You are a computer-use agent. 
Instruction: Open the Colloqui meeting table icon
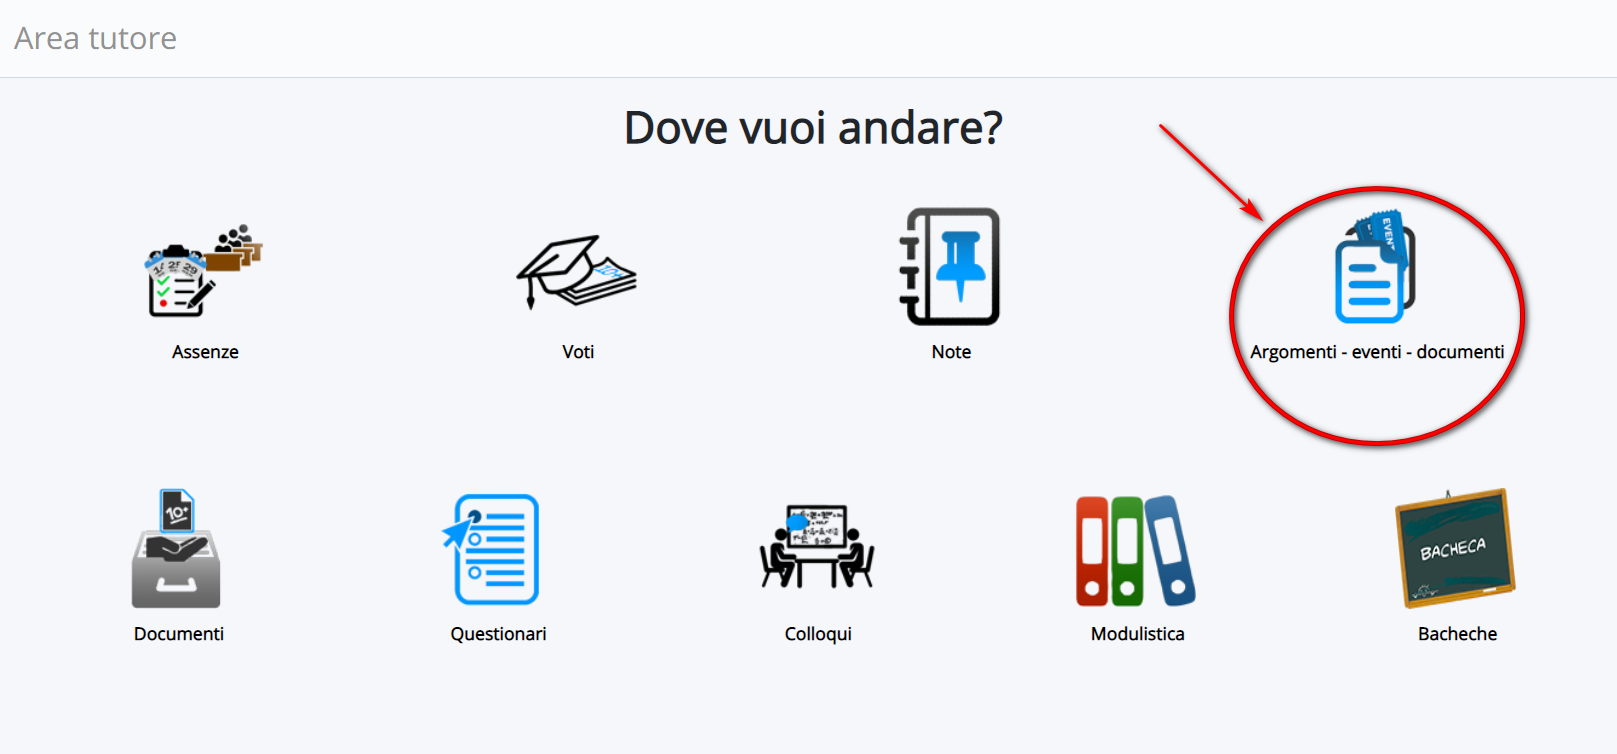[x=817, y=546]
